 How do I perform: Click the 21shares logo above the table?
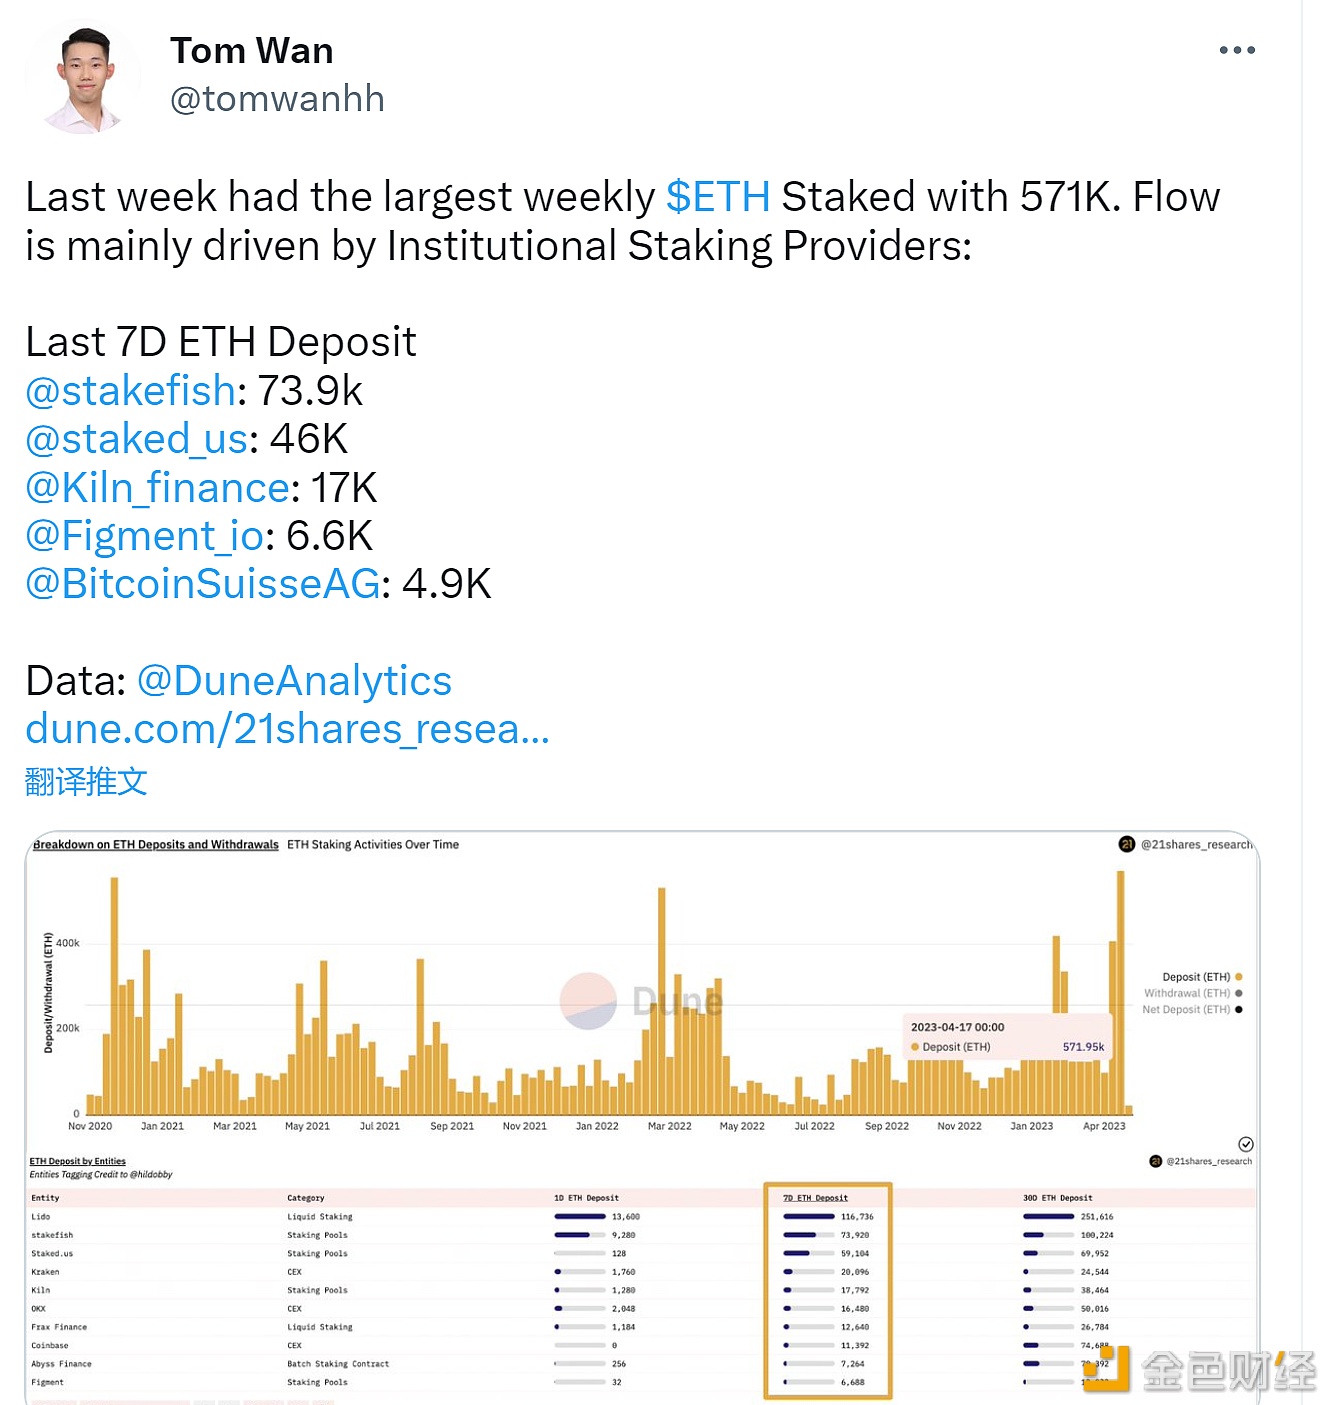click(x=1156, y=1161)
